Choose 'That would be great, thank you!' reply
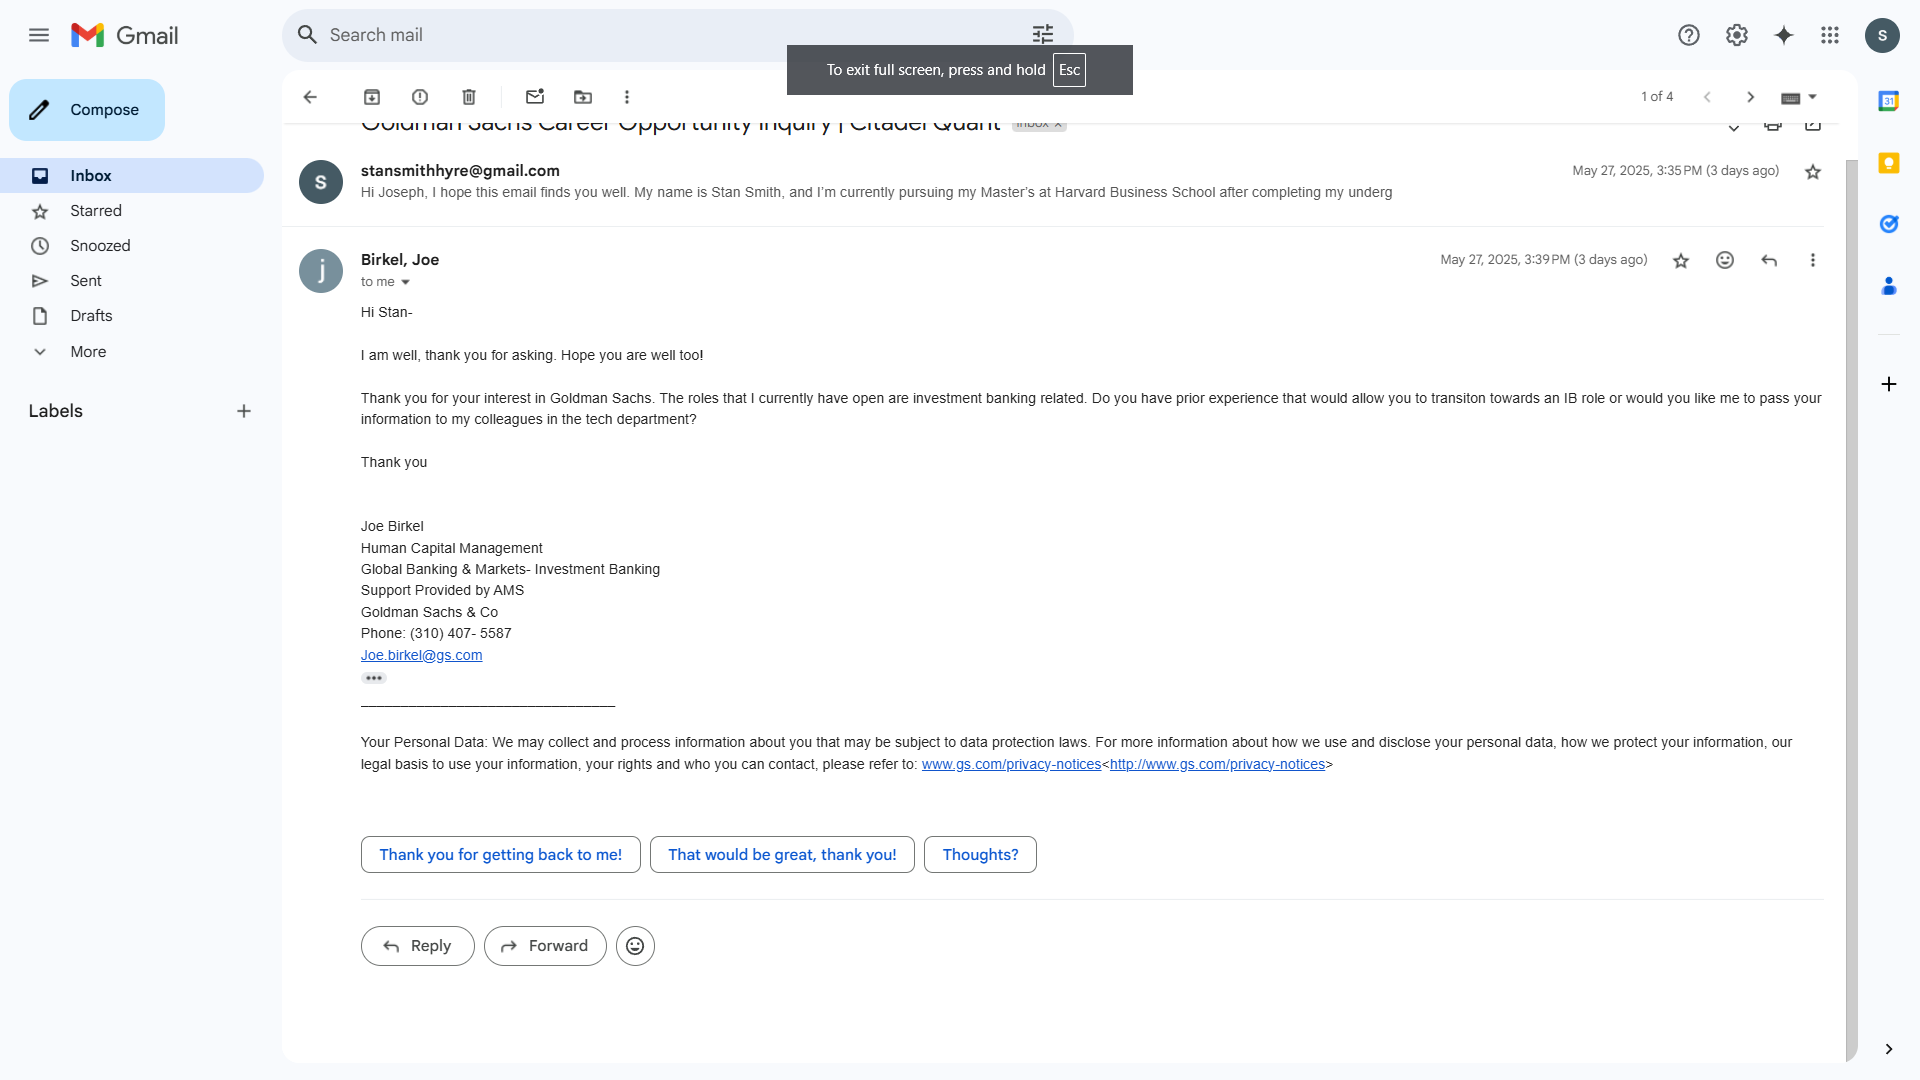 [x=782, y=855]
